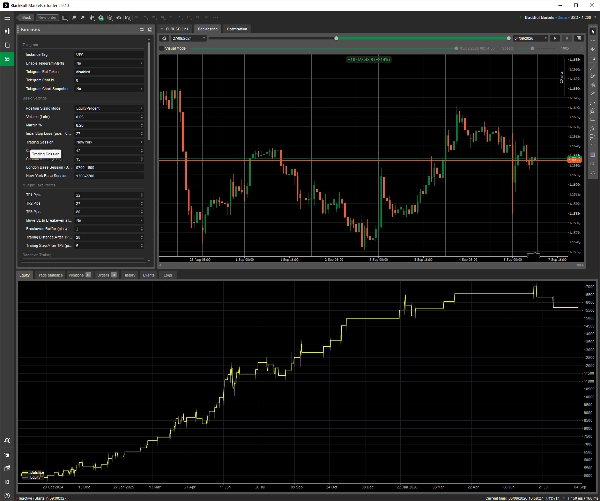Open backtesting settings gear icon
600x501 pixels.
click(x=164, y=38)
